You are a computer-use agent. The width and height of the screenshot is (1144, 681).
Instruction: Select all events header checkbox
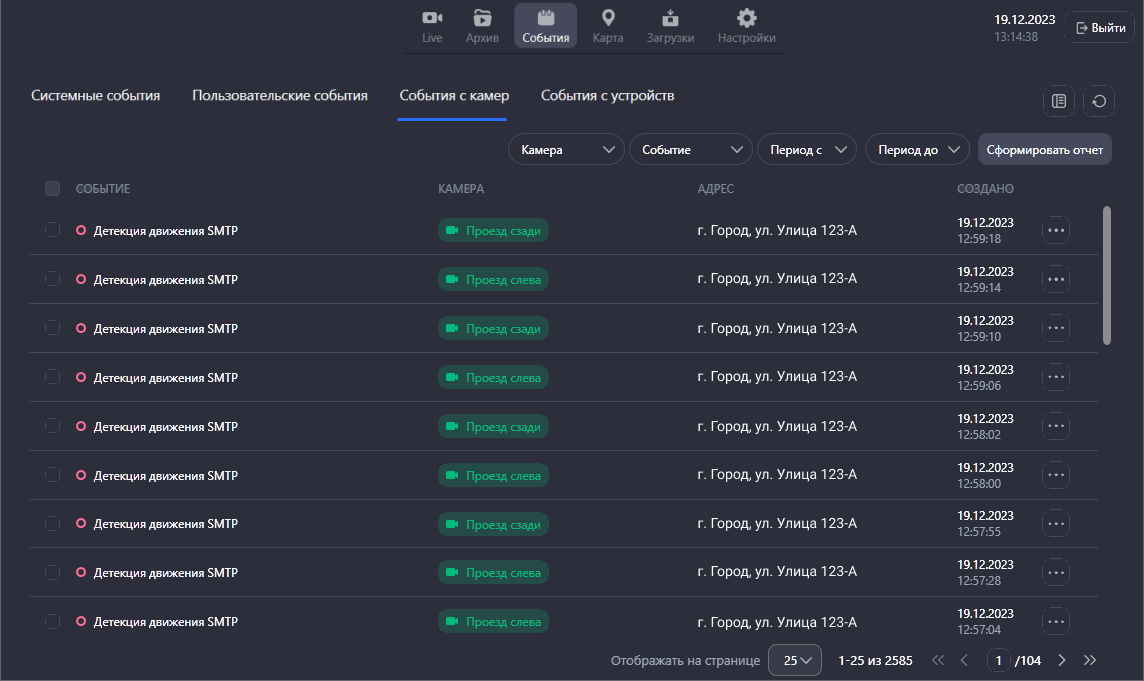(x=53, y=189)
